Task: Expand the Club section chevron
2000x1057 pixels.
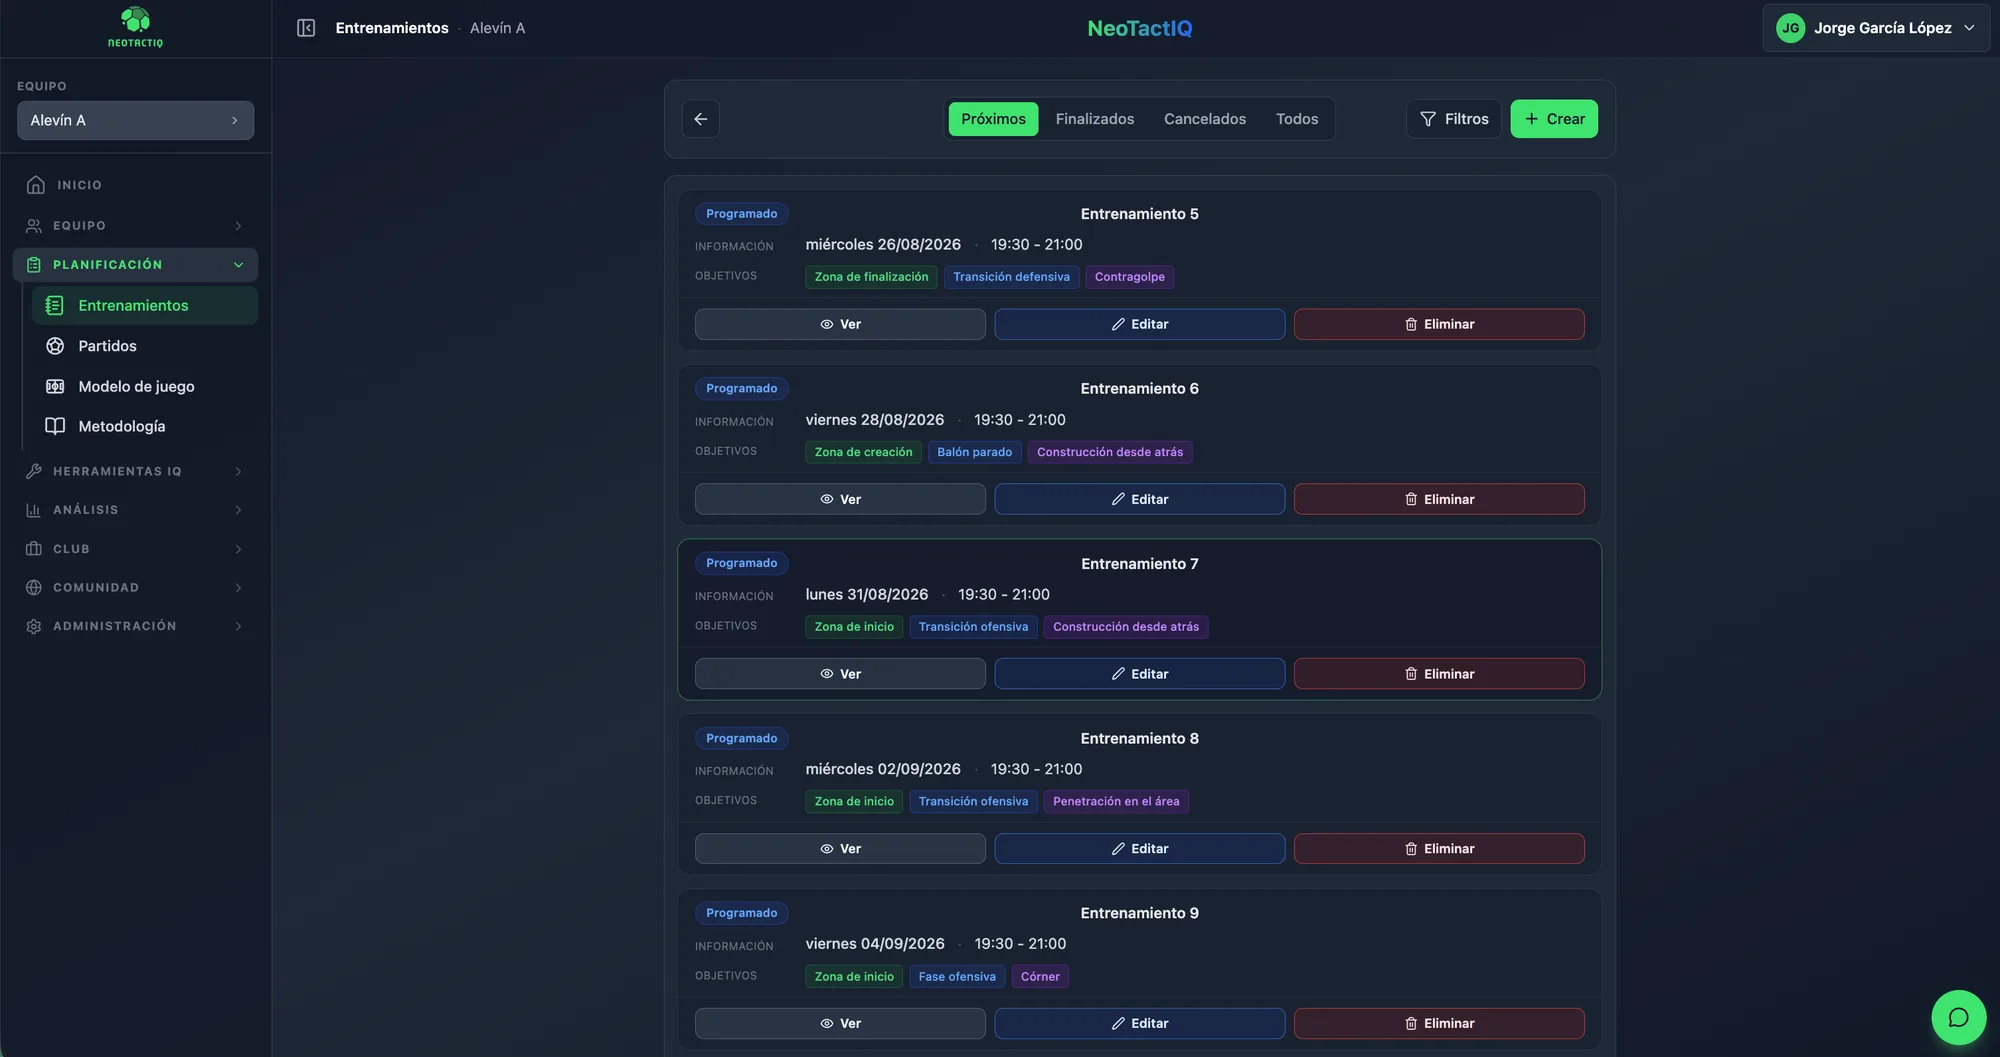Action: (238, 549)
